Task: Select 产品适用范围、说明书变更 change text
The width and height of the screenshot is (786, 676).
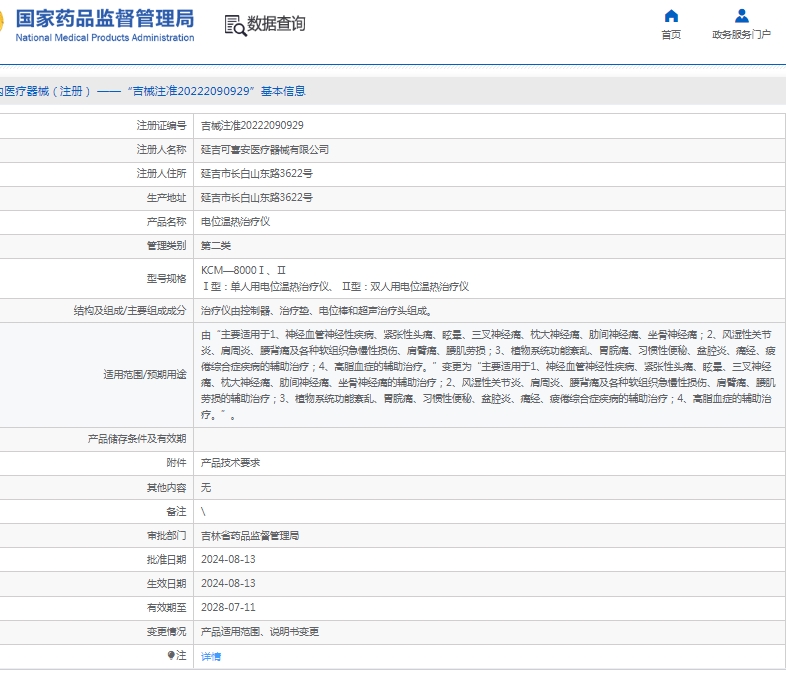Action: 260,631
